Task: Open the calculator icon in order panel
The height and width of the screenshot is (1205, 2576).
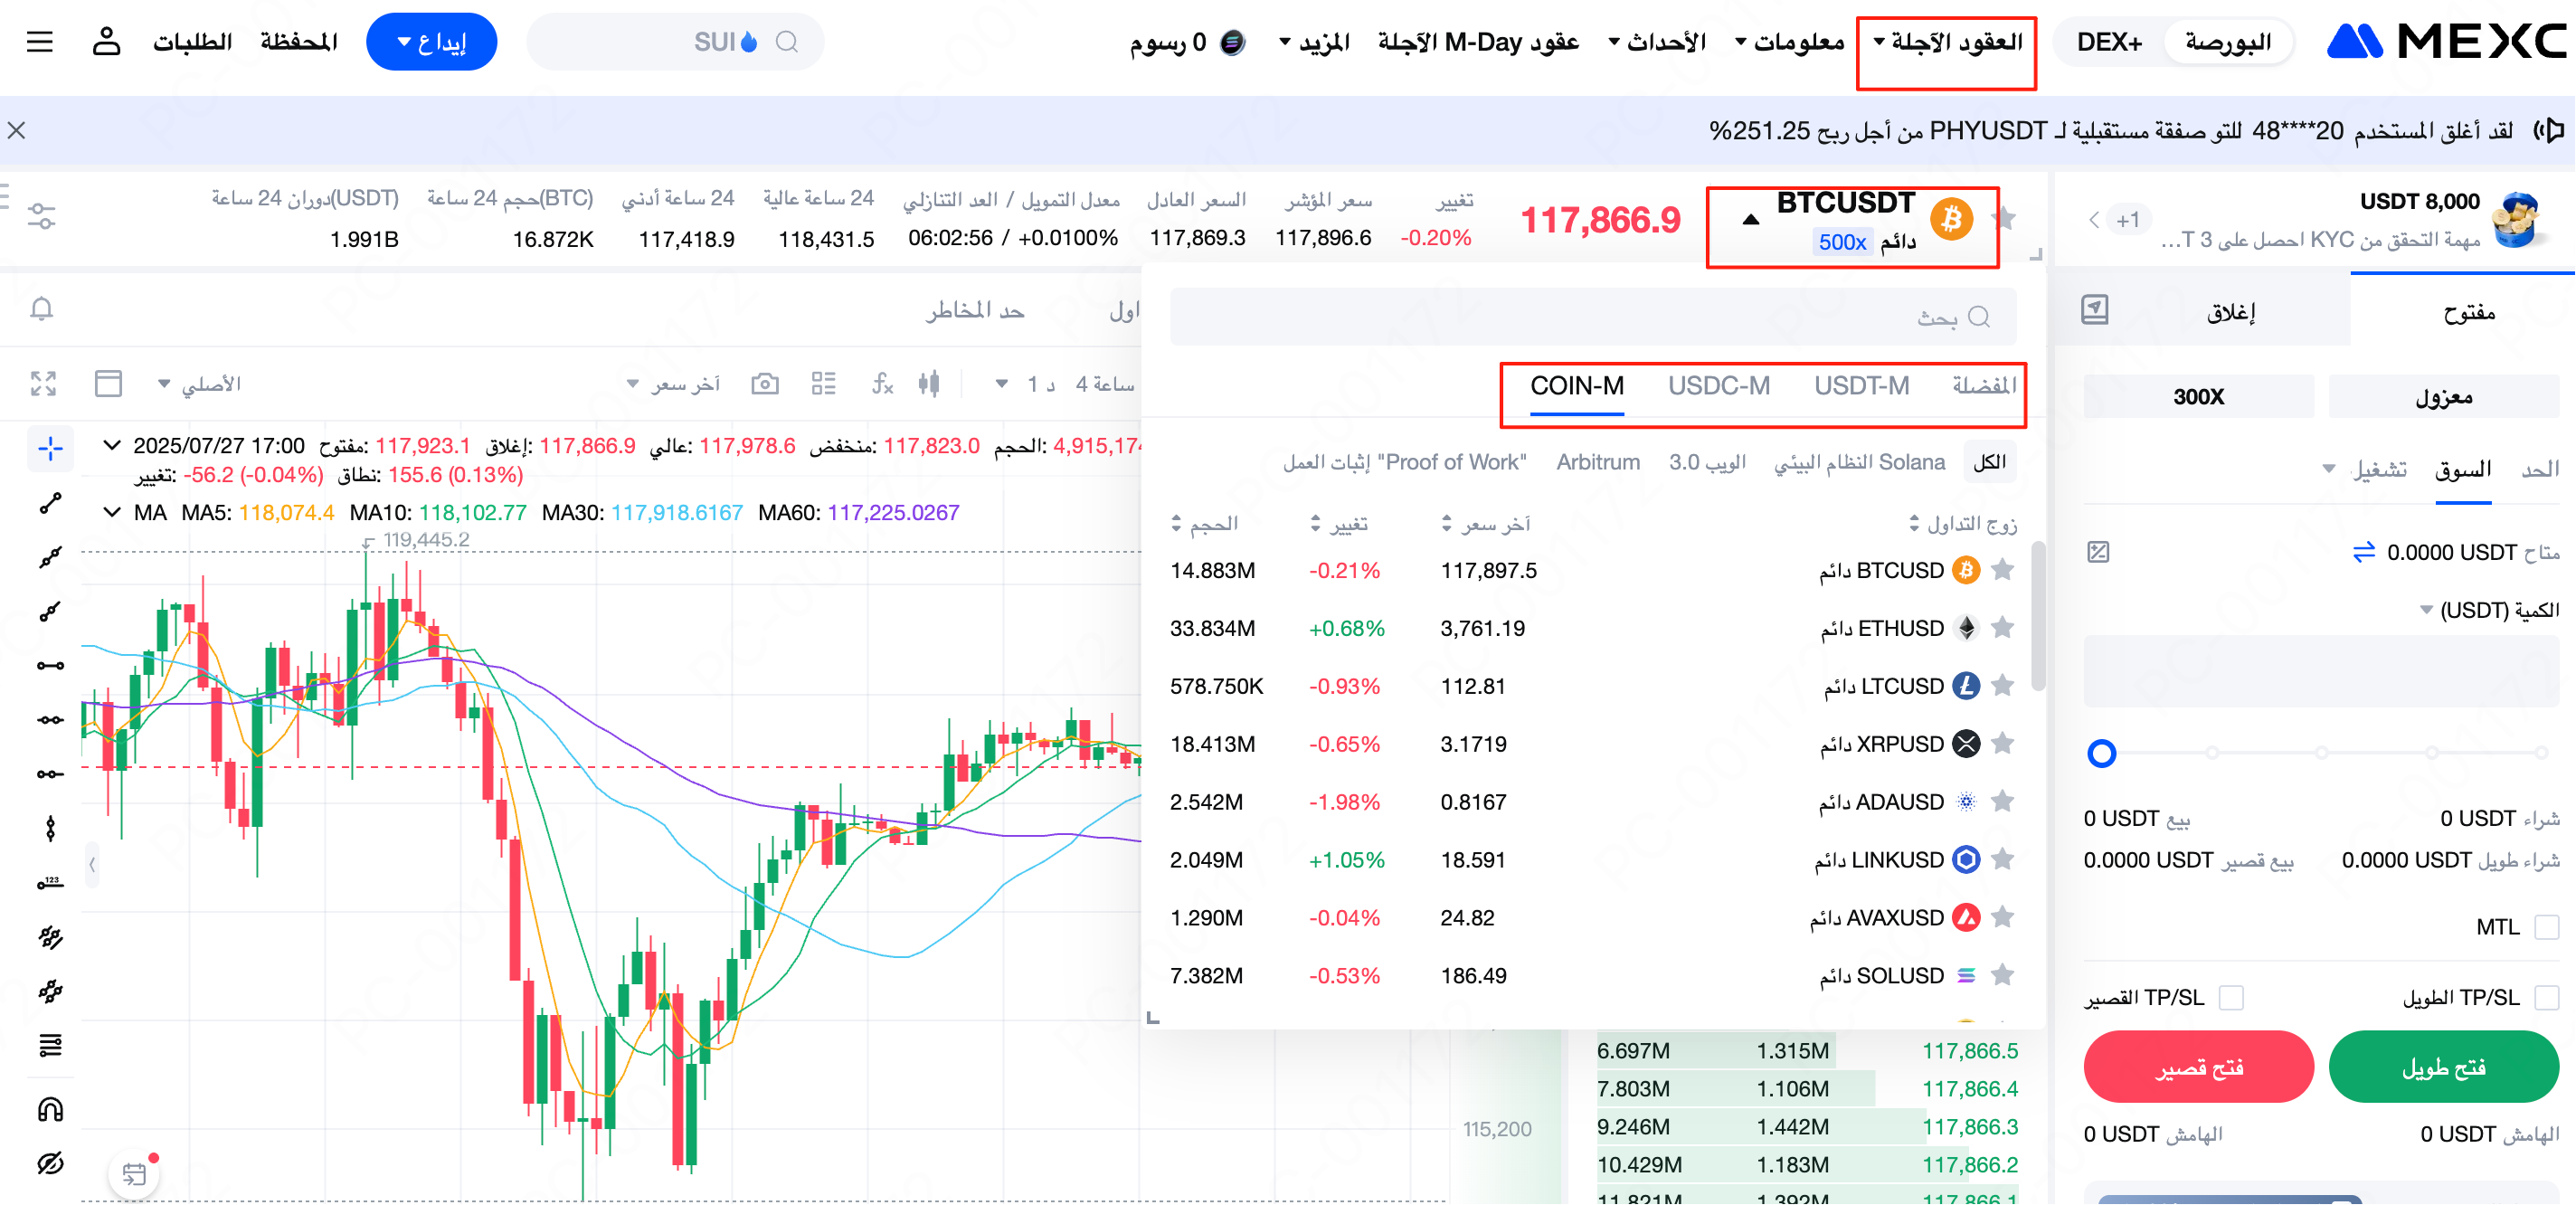Action: [2098, 552]
